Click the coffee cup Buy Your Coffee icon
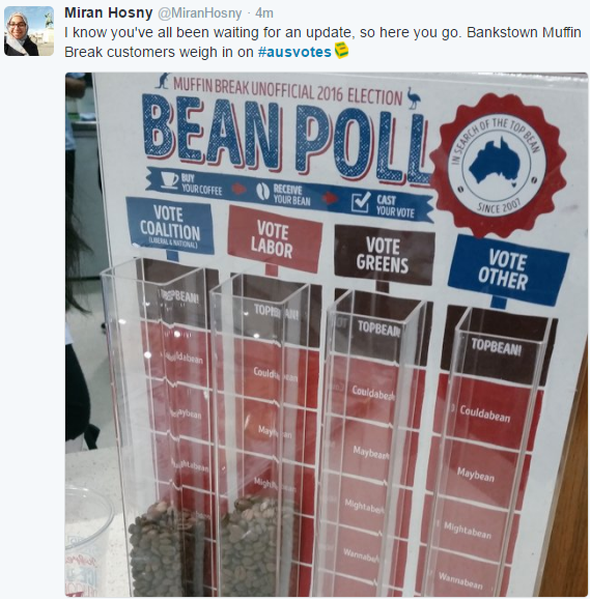The image size is (590, 599). coord(169,180)
